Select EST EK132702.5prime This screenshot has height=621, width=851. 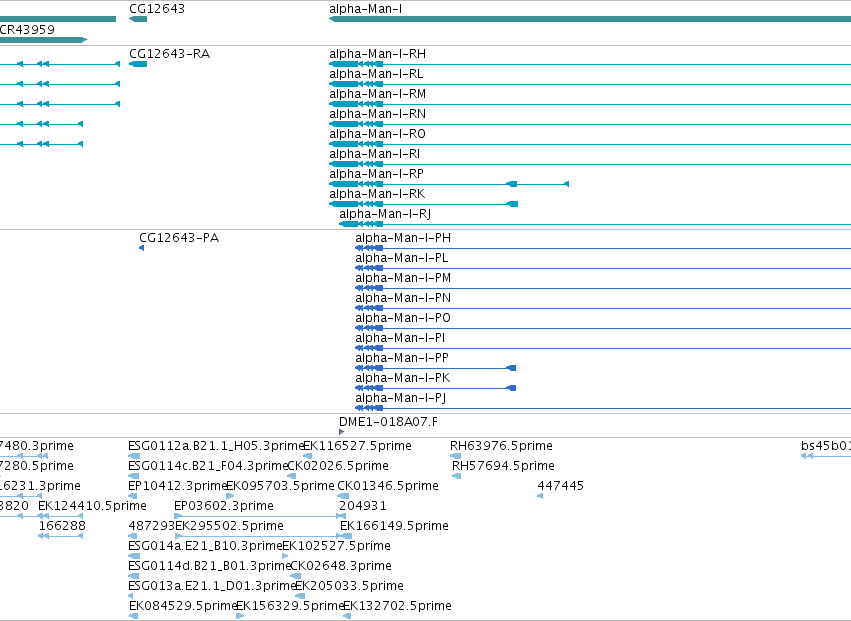pyautogui.click(x=397, y=606)
